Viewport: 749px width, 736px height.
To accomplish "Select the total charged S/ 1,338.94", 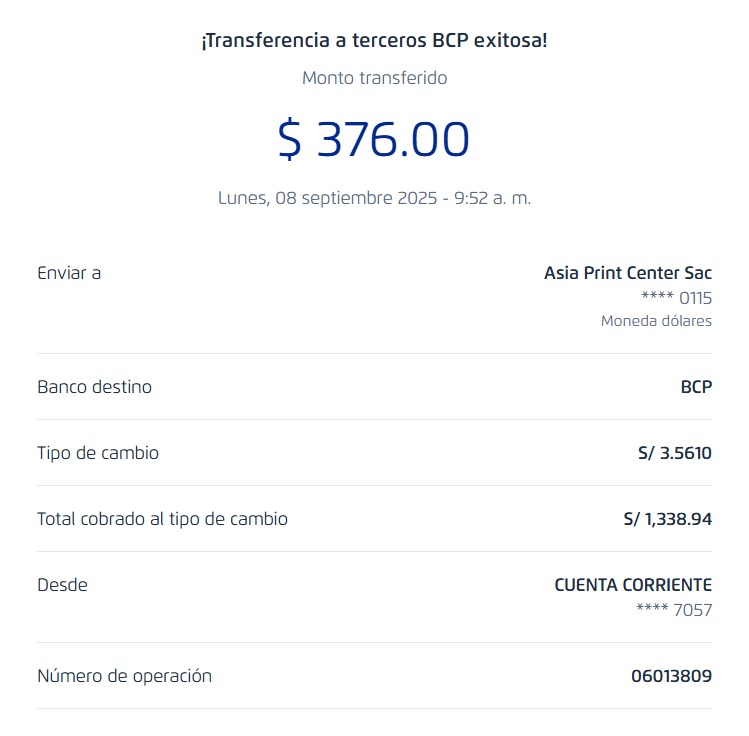I will click(667, 519).
